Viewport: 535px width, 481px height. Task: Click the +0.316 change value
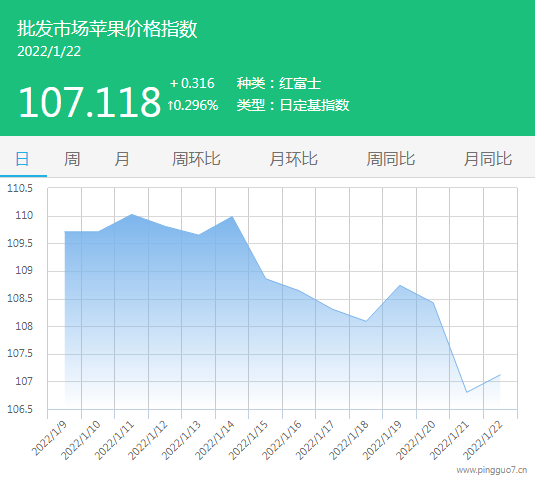click(192, 83)
